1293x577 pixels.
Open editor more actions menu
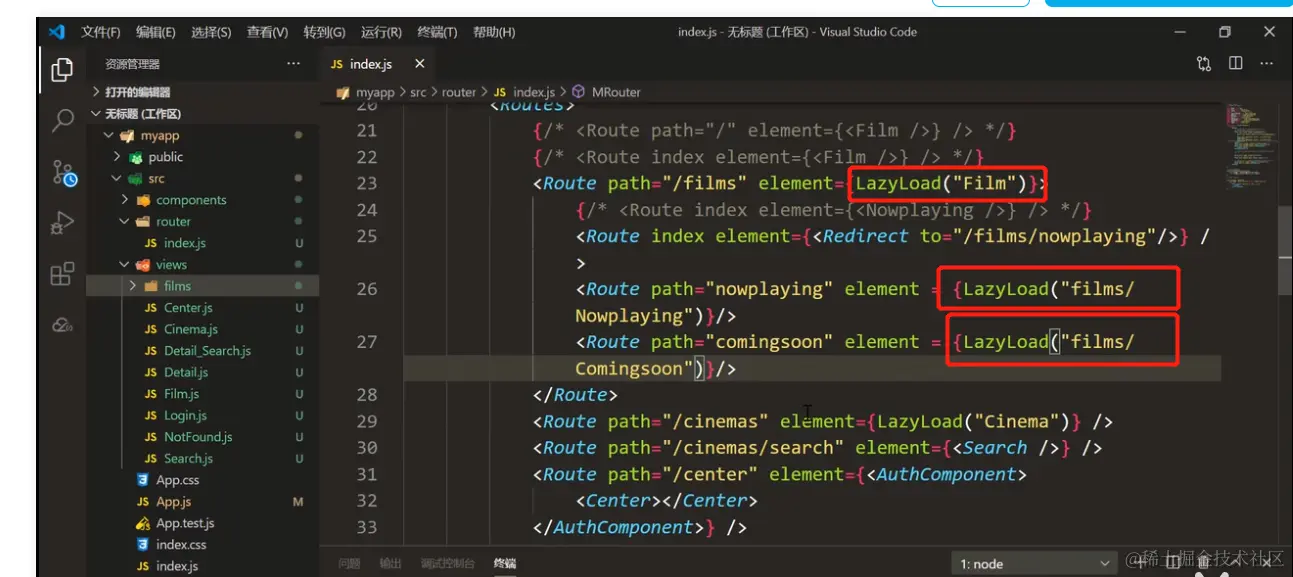[x=1269, y=64]
